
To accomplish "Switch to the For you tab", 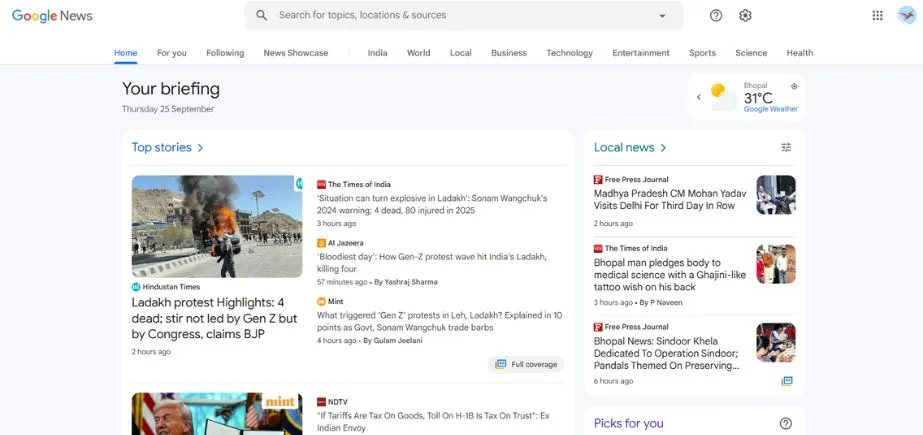I will click(171, 53).
